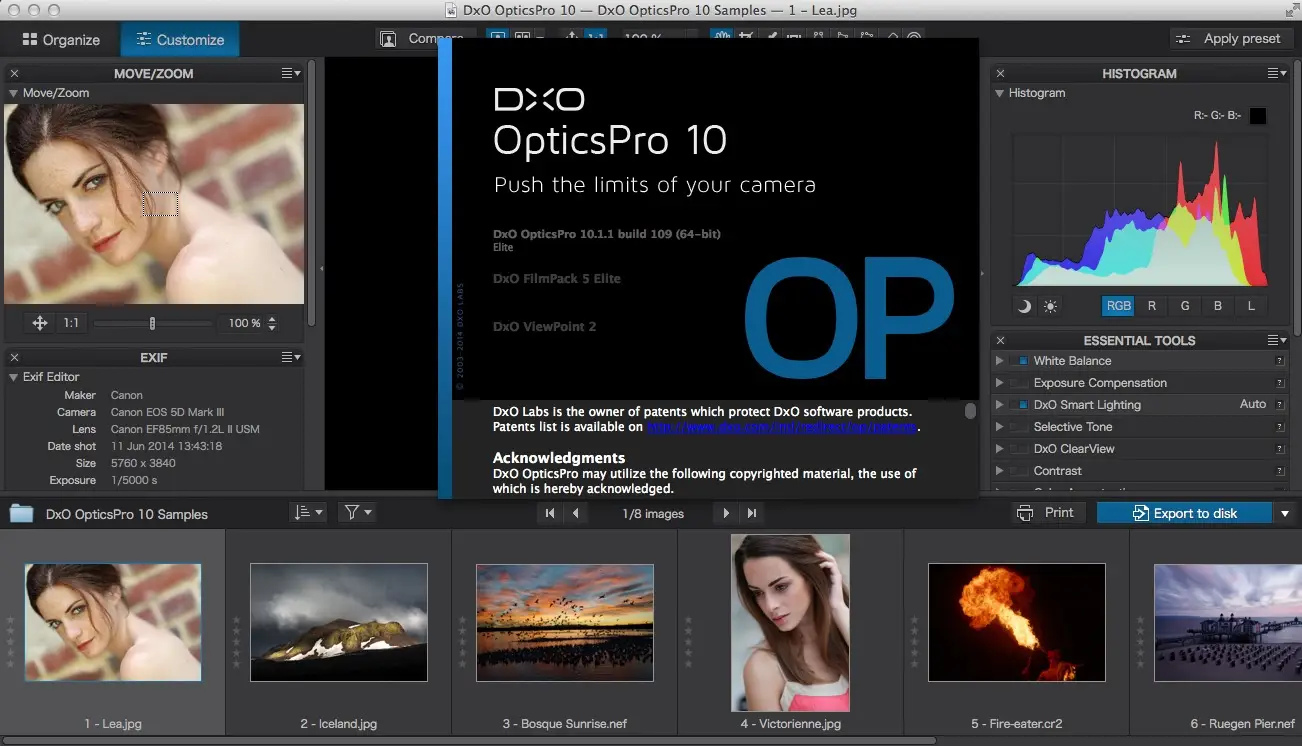Select the B histogram channel
Viewport: 1302px width, 746px height.
tap(1218, 306)
